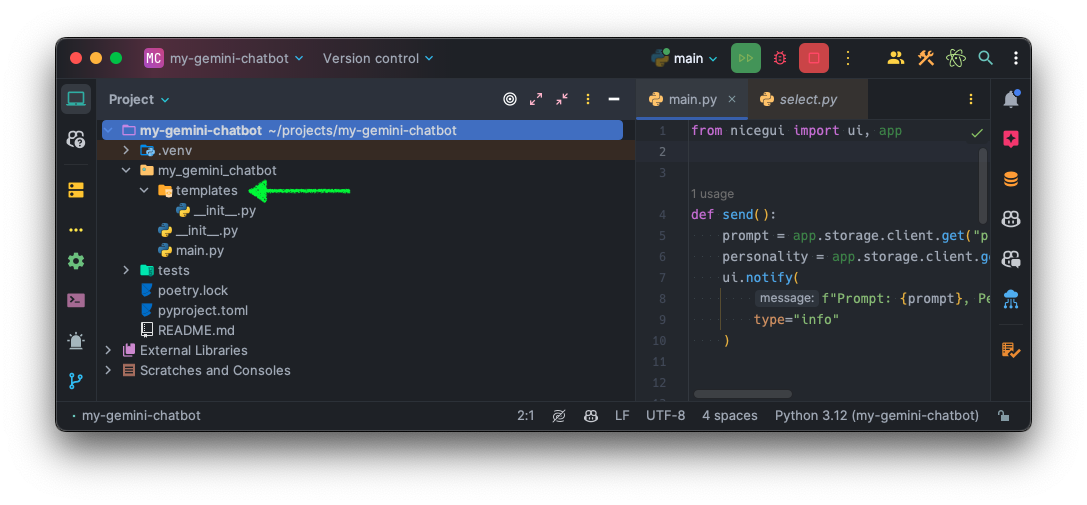Open the Terminal tool window
The height and width of the screenshot is (505, 1087).
tap(76, 300)
